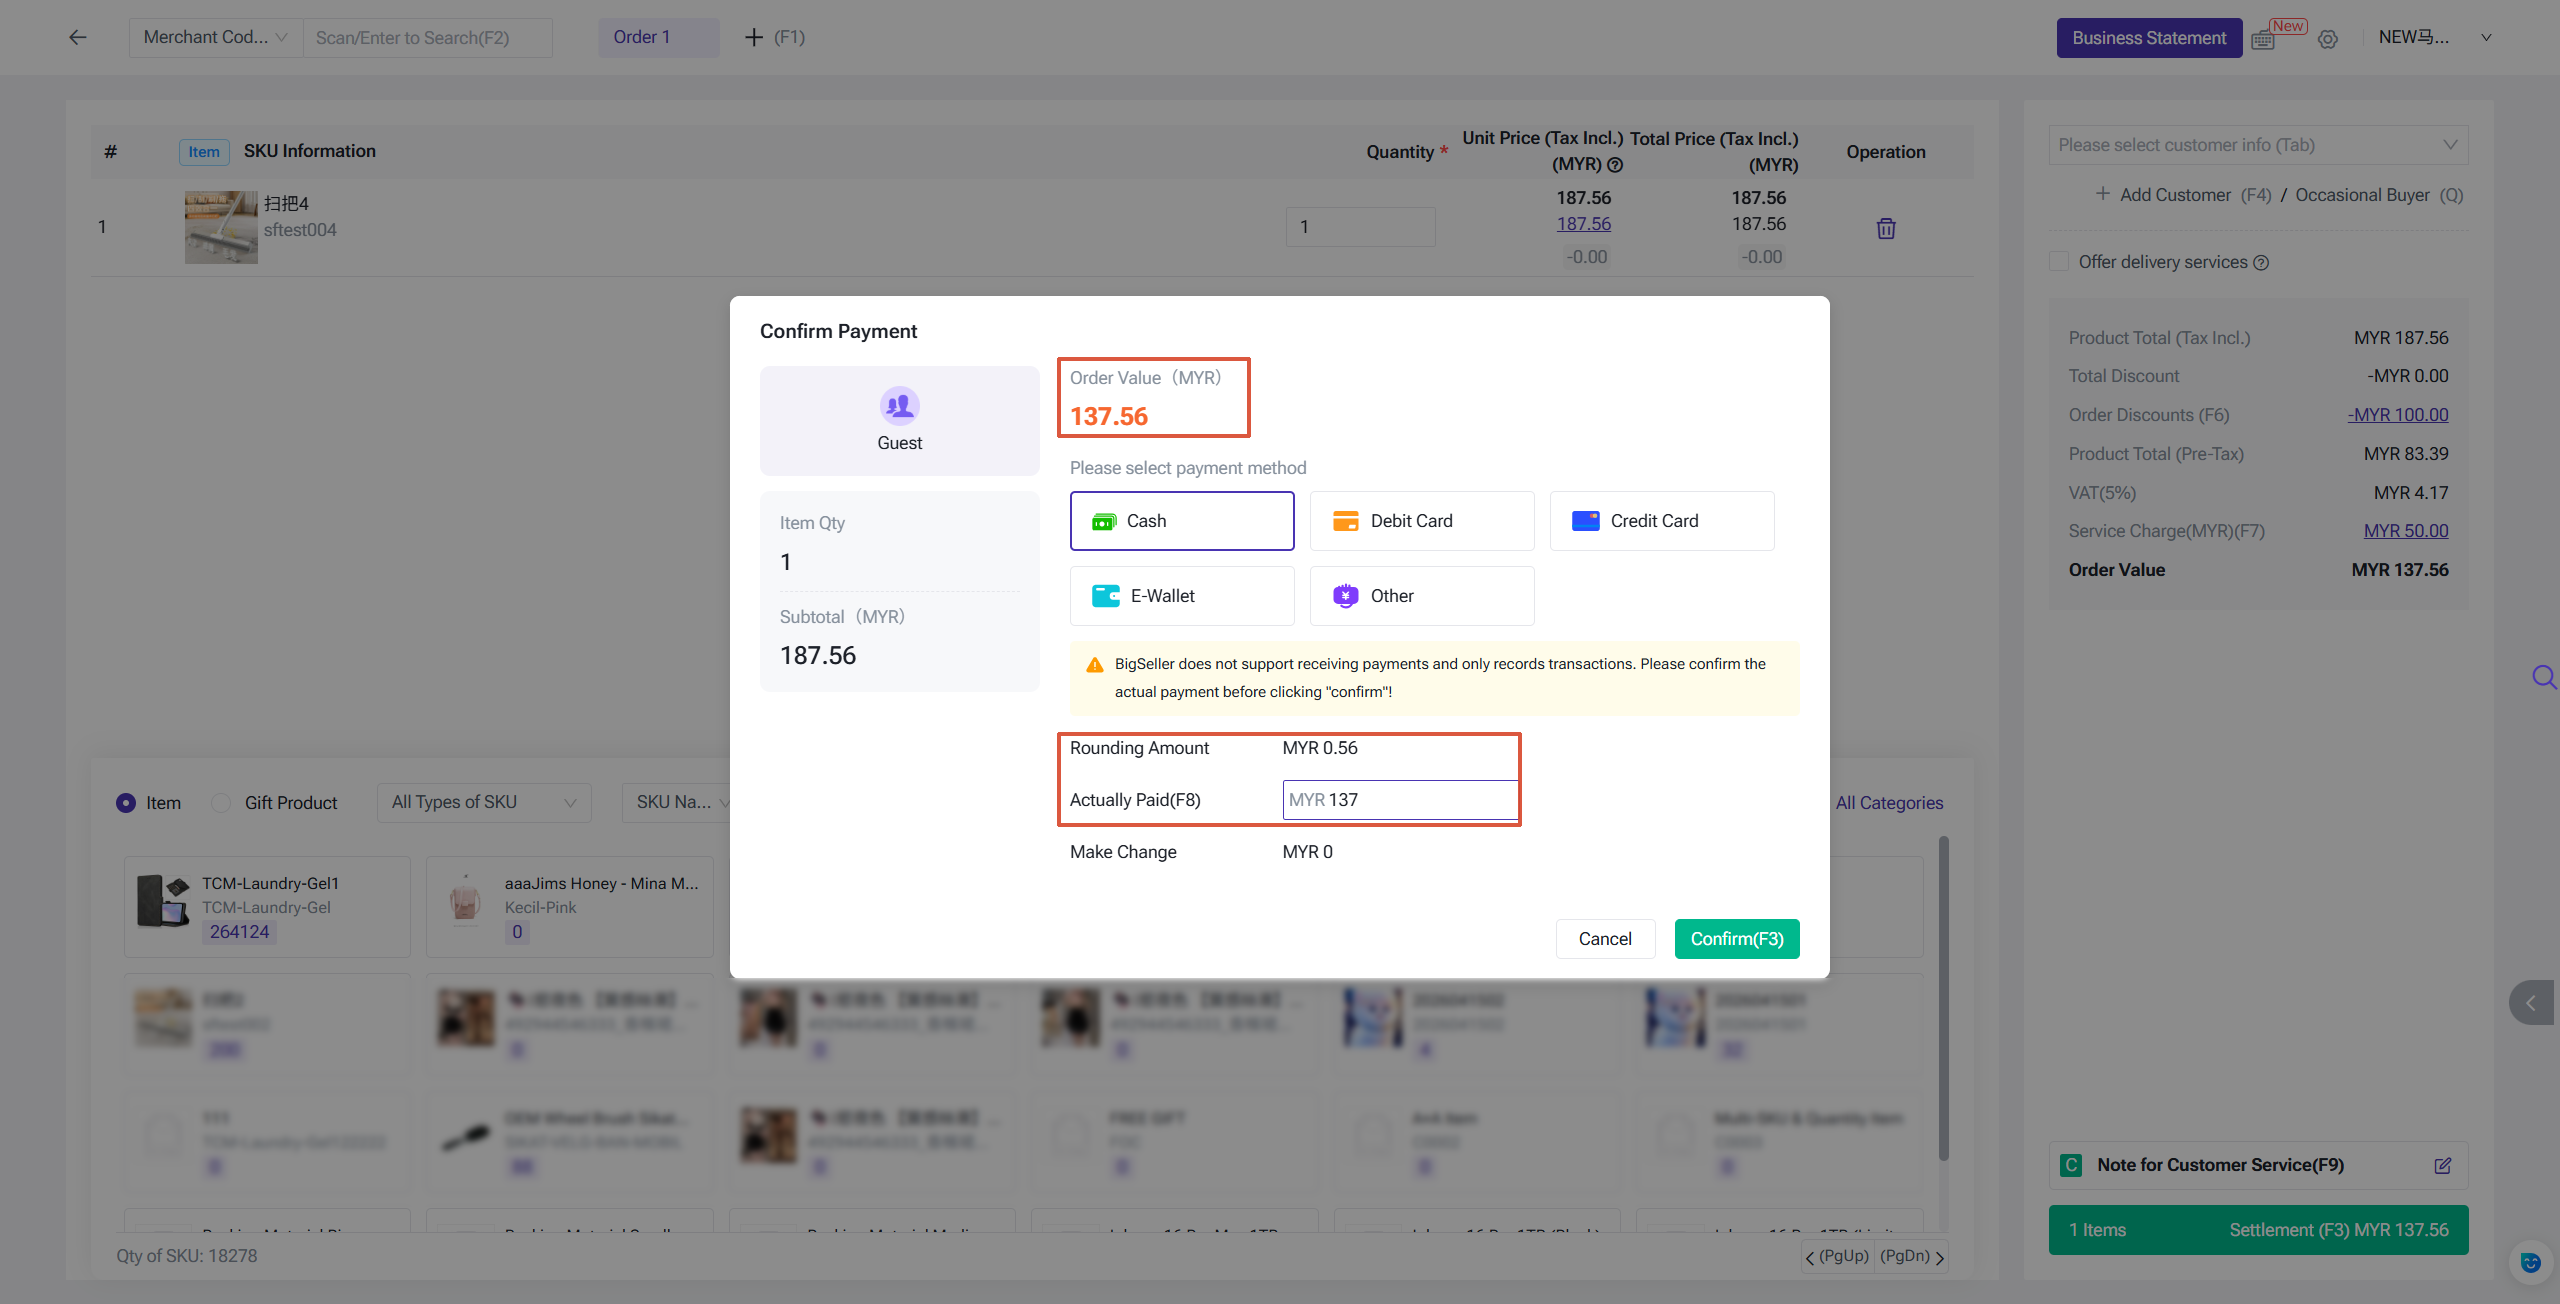Click the magnifier search icon
This screenshot has height=1304, width=2560.
2543,677
